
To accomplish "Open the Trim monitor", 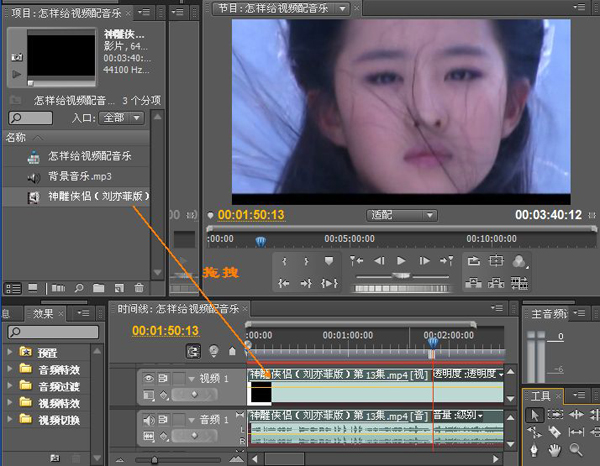I will point(519,283).
